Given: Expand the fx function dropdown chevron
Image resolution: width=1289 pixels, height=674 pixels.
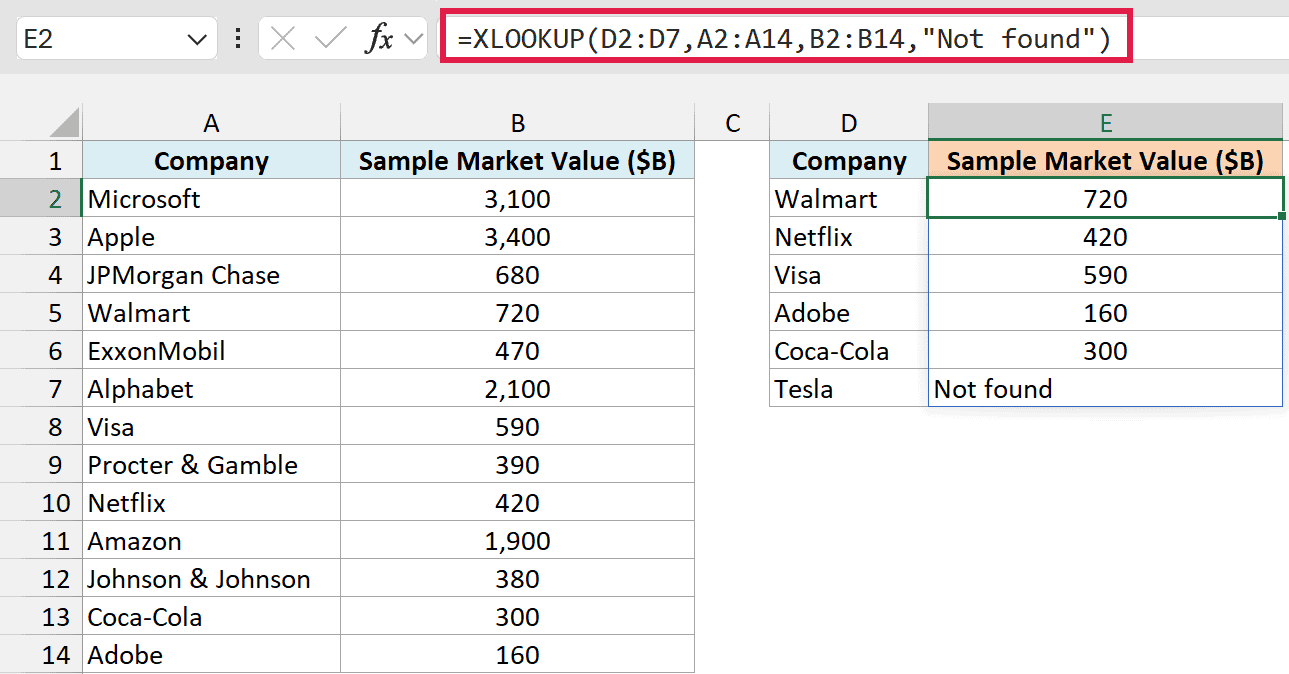Looking at the screenshot, I should [x=413, y=40].
